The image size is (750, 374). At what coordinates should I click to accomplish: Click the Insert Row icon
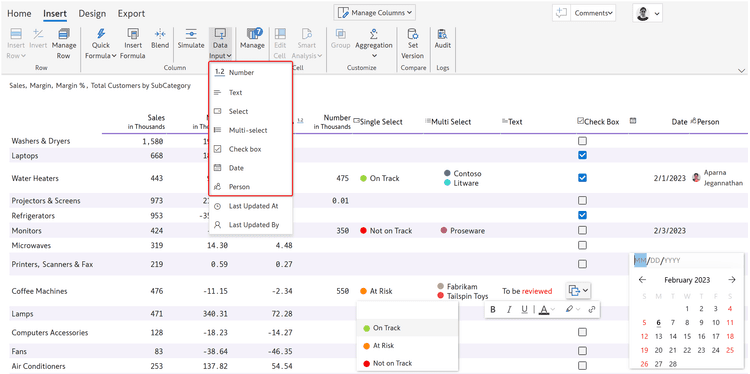coord(16,34)
